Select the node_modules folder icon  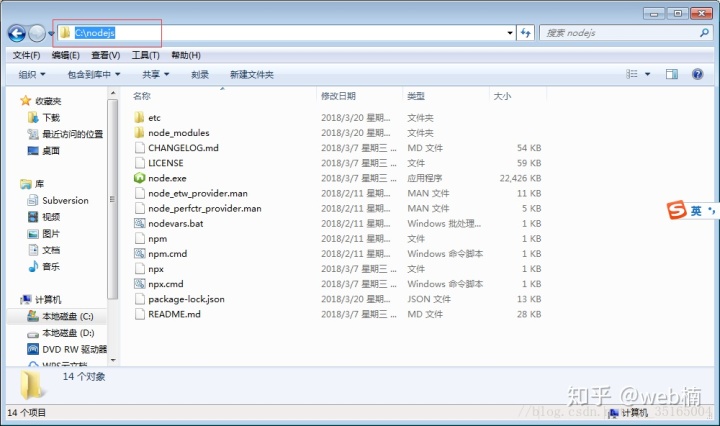click(139, 133)
